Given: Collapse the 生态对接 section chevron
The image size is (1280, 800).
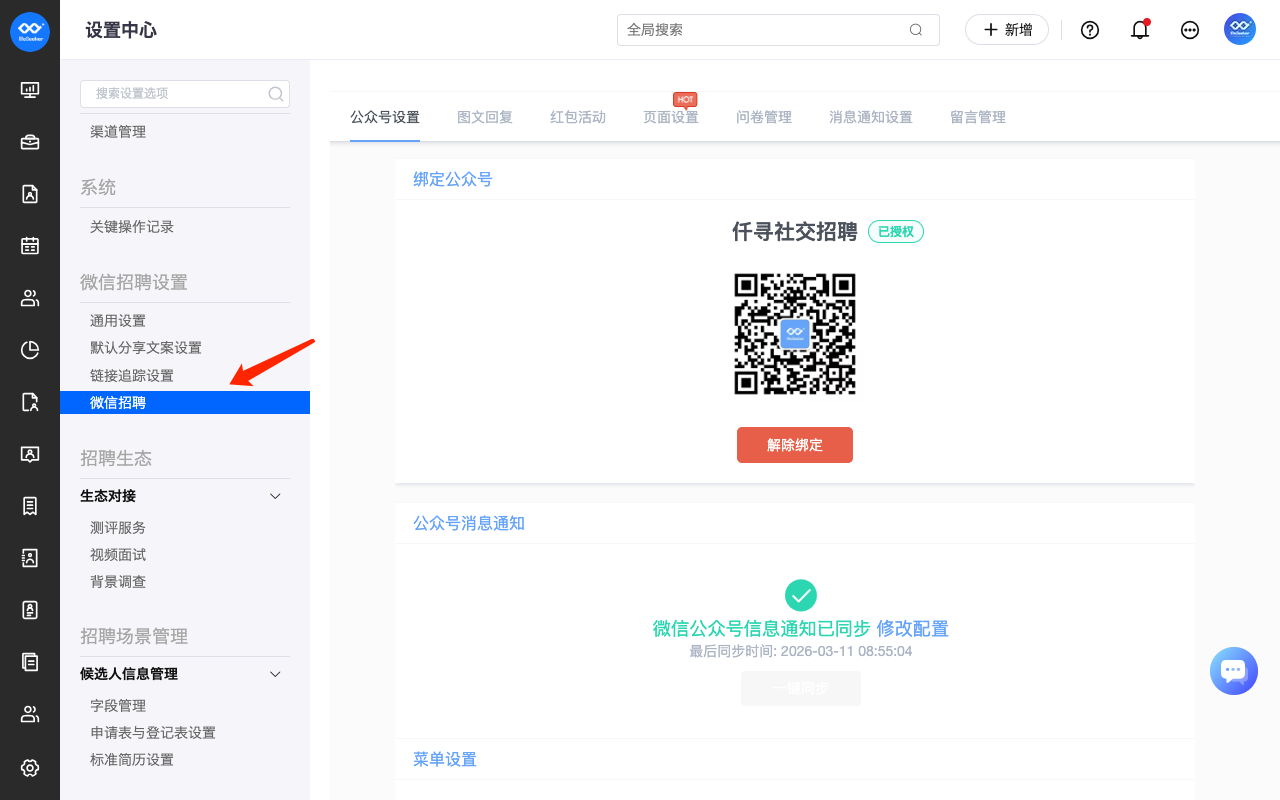Looking at the screenshot, I should (x=276, y=496).
